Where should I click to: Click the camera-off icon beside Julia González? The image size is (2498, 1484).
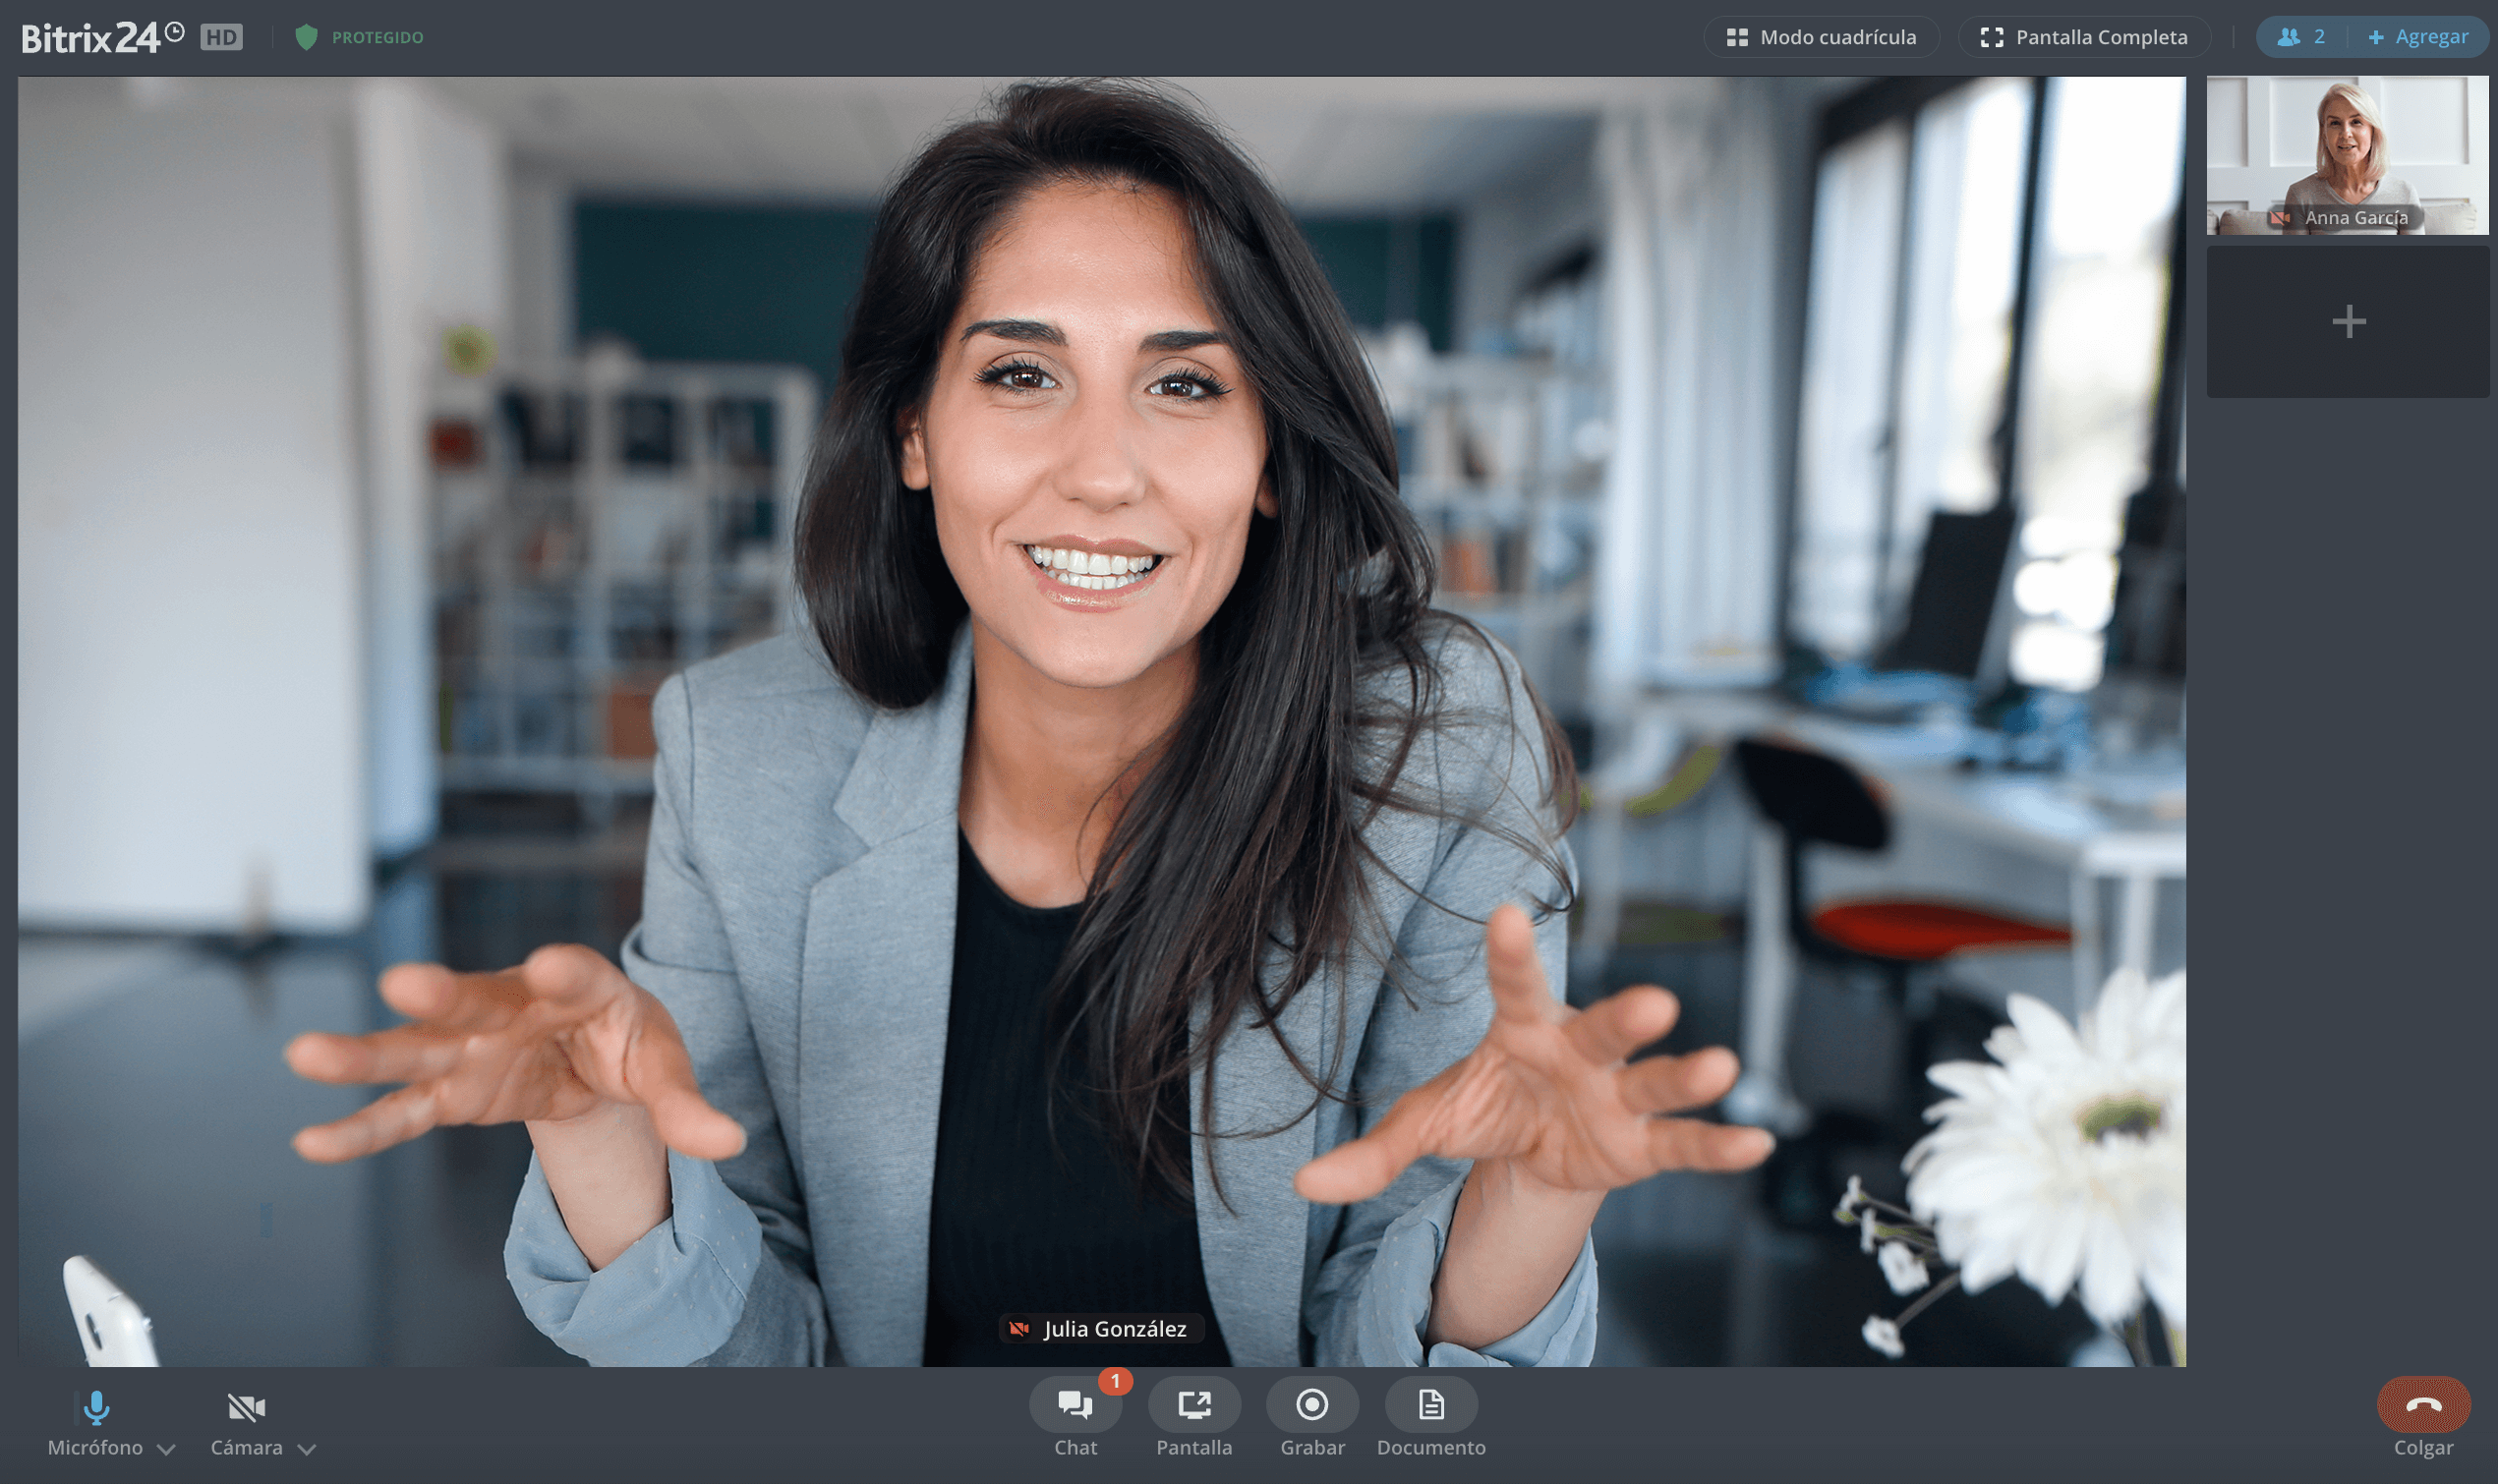(x=1019, y=1329)
